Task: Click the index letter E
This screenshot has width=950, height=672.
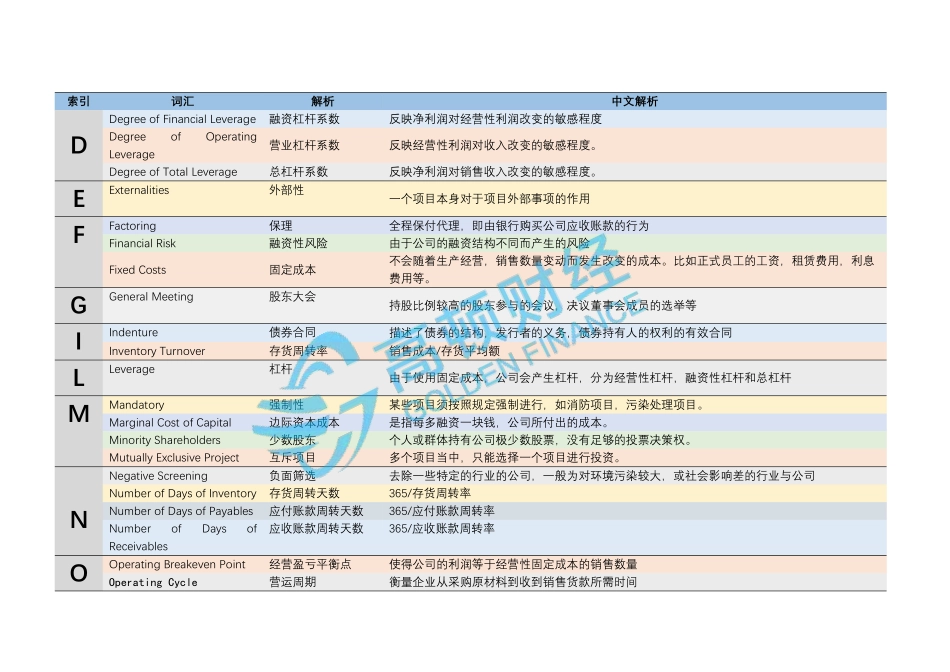Action: point(79,199)
